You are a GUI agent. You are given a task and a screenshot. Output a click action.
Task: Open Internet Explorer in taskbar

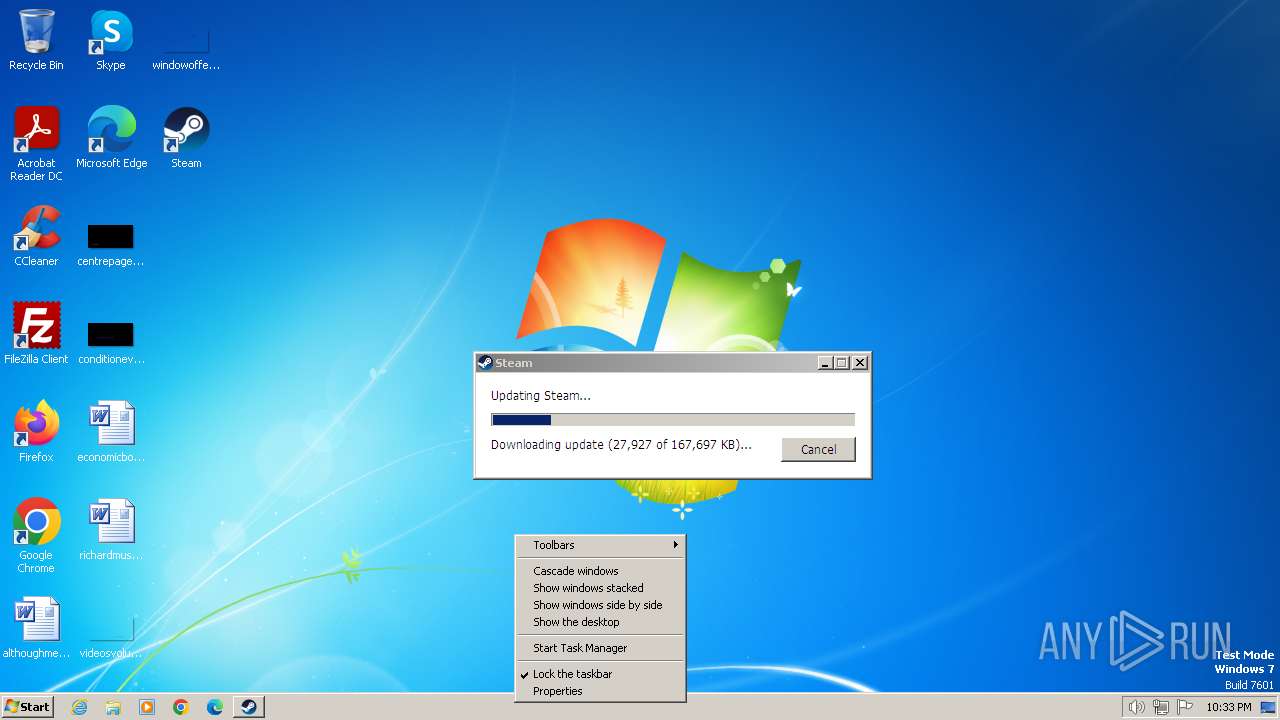79,707
